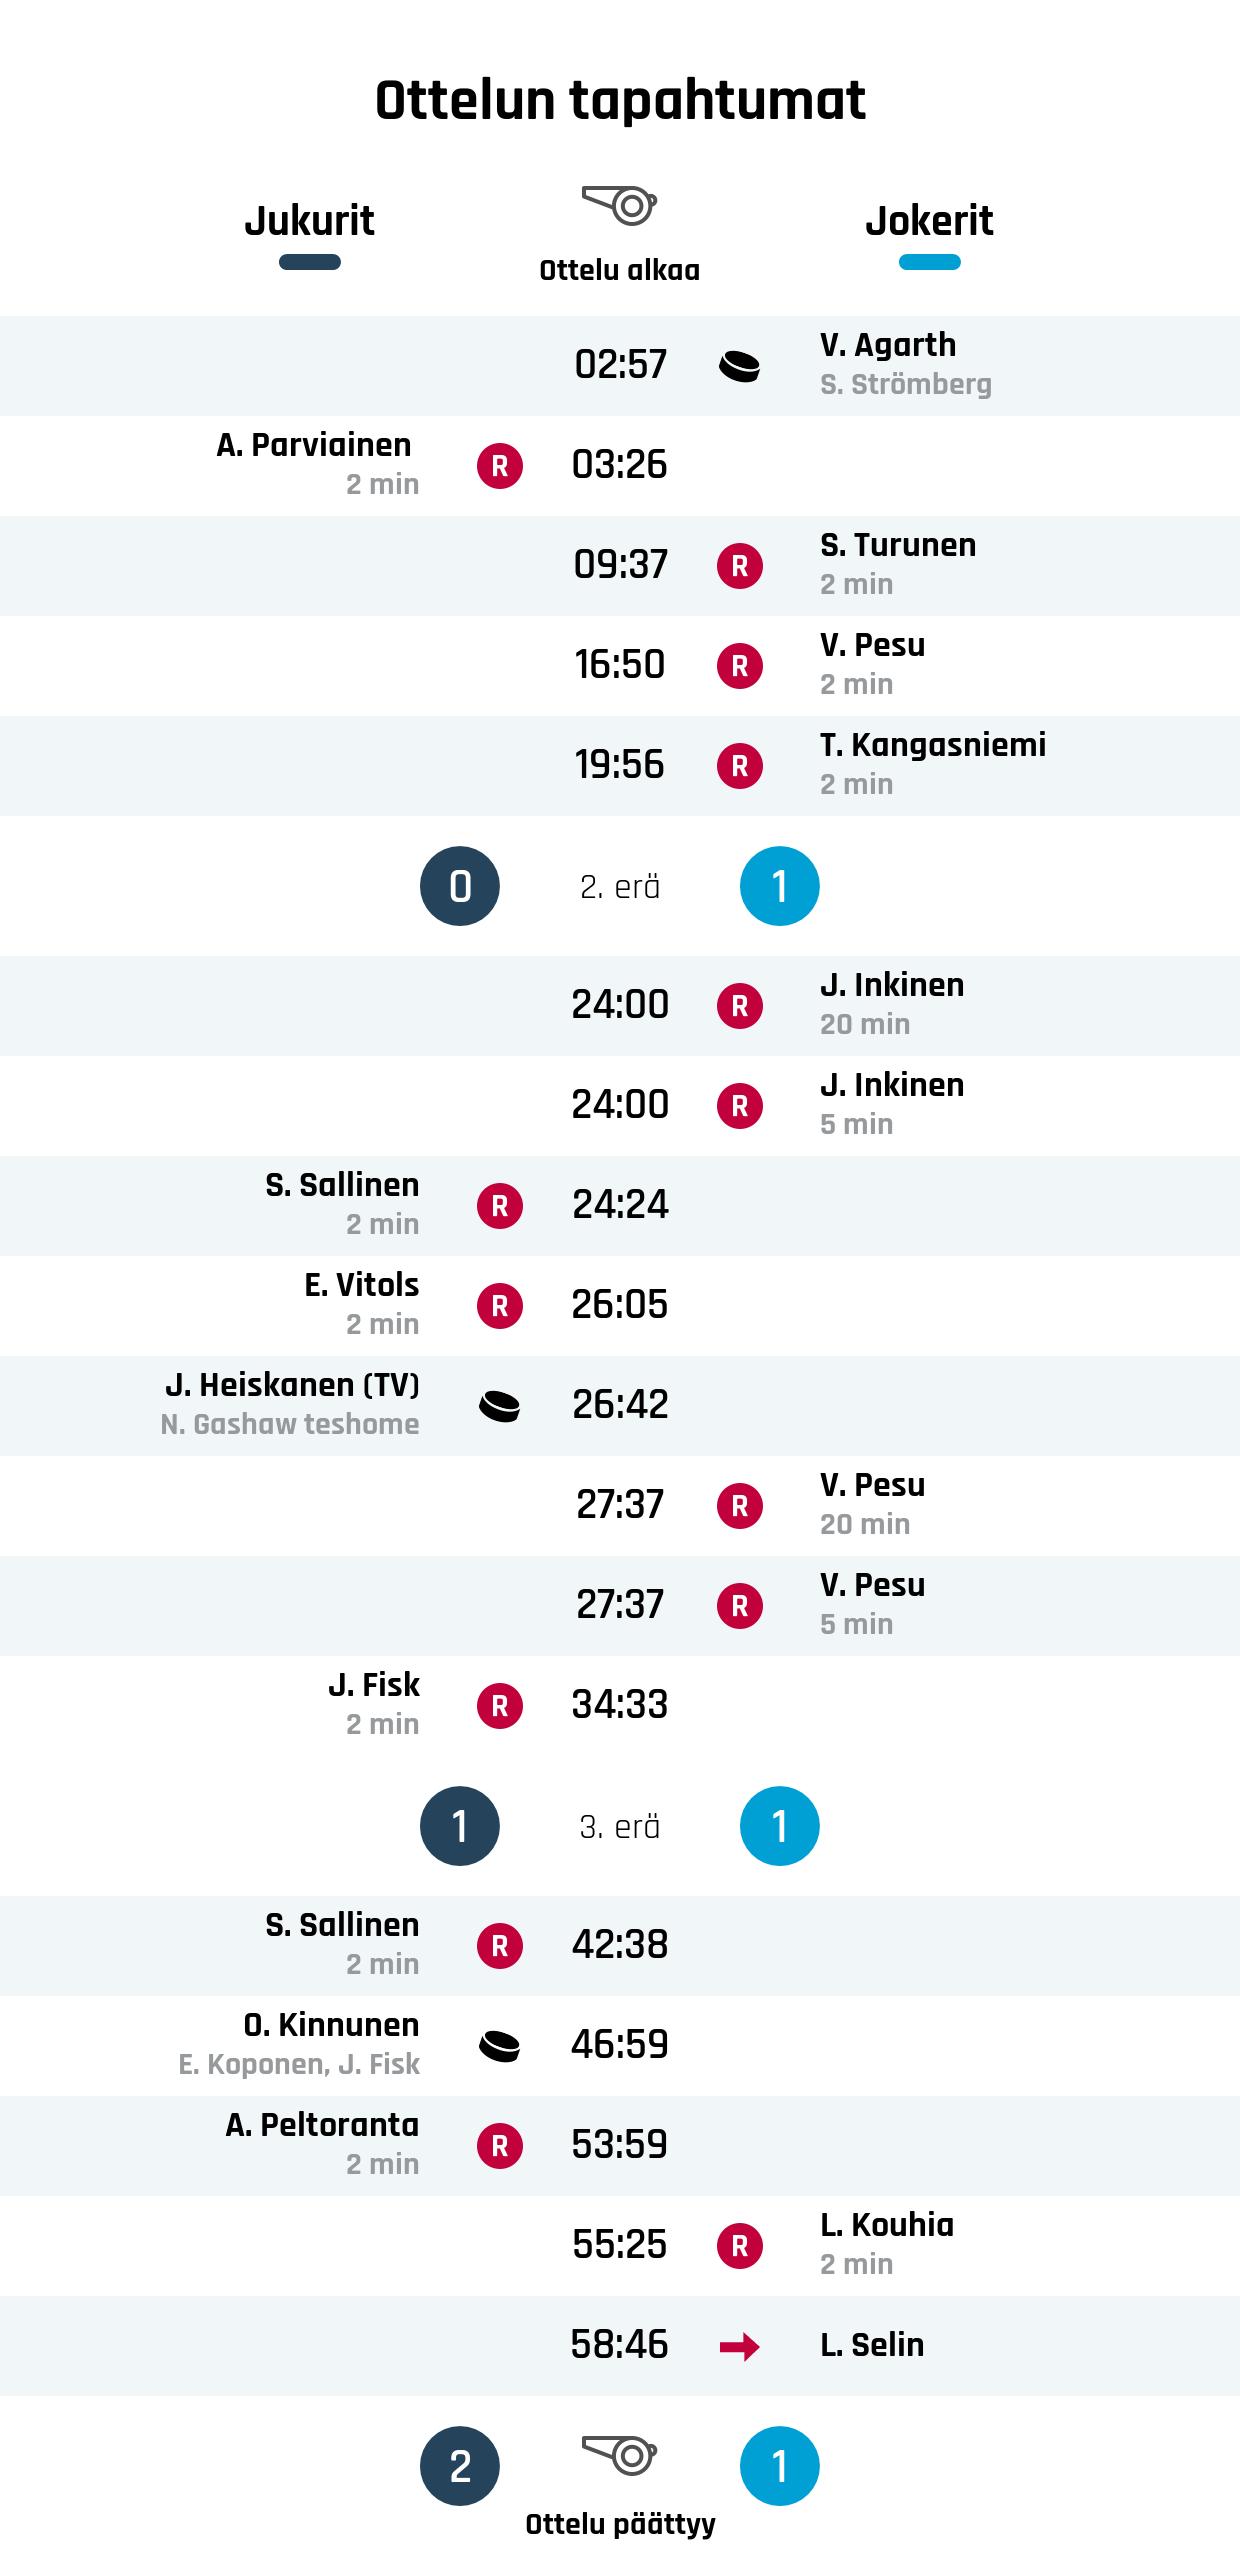Click the whistle icon above Ottelu päättyy
This screenshot has width=1240, height=2558.
pyautogui.click(x=619, y=2454)
